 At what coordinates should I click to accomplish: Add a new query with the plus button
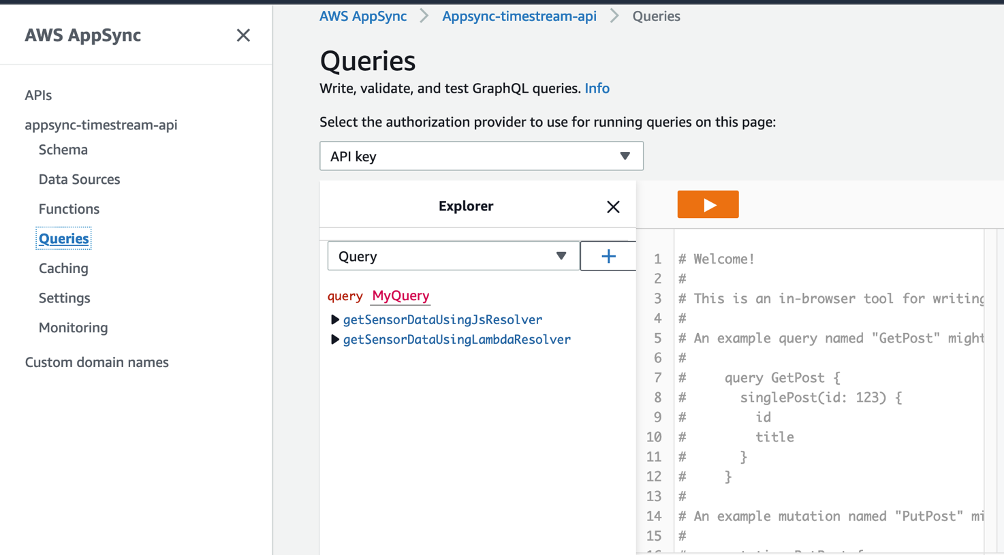coord(608,256)
